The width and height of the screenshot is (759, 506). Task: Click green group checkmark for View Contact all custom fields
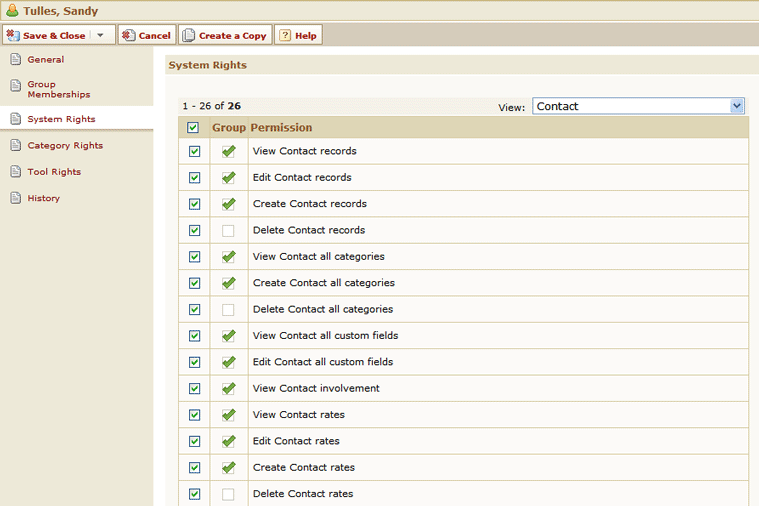(x=229, y=336)
